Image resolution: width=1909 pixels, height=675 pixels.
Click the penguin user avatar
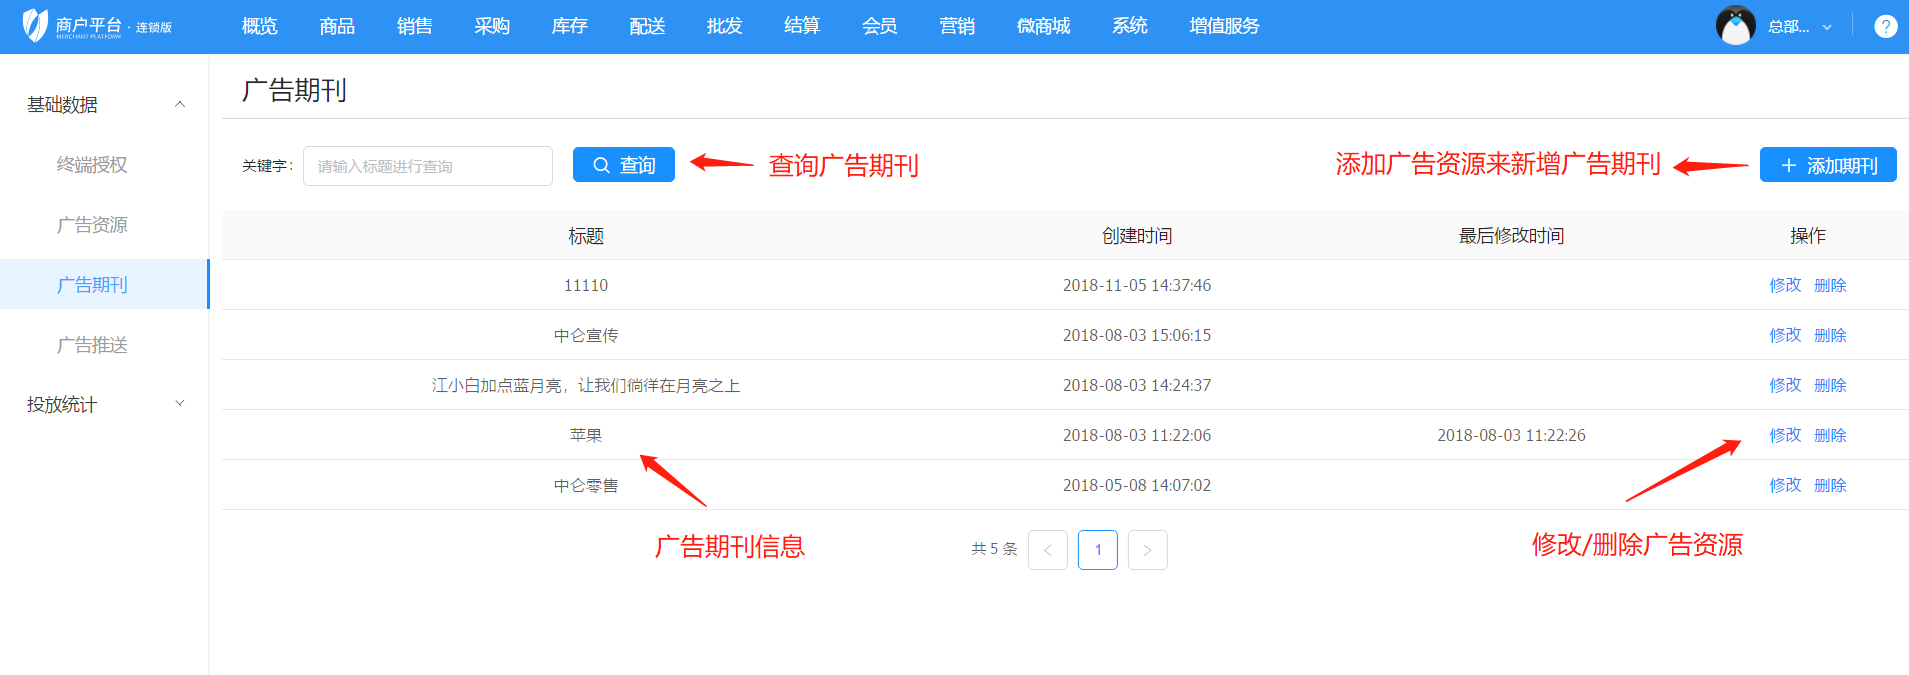(x=1735, y=26)
